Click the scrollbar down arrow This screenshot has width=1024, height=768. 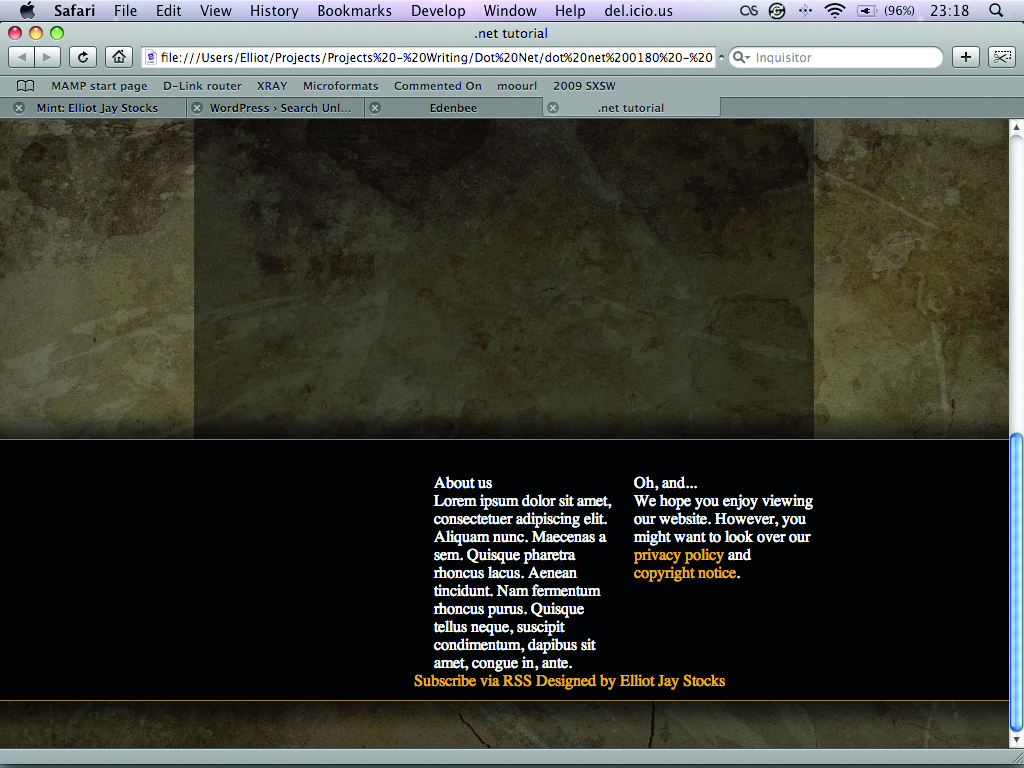click(x=1016, y=740)
